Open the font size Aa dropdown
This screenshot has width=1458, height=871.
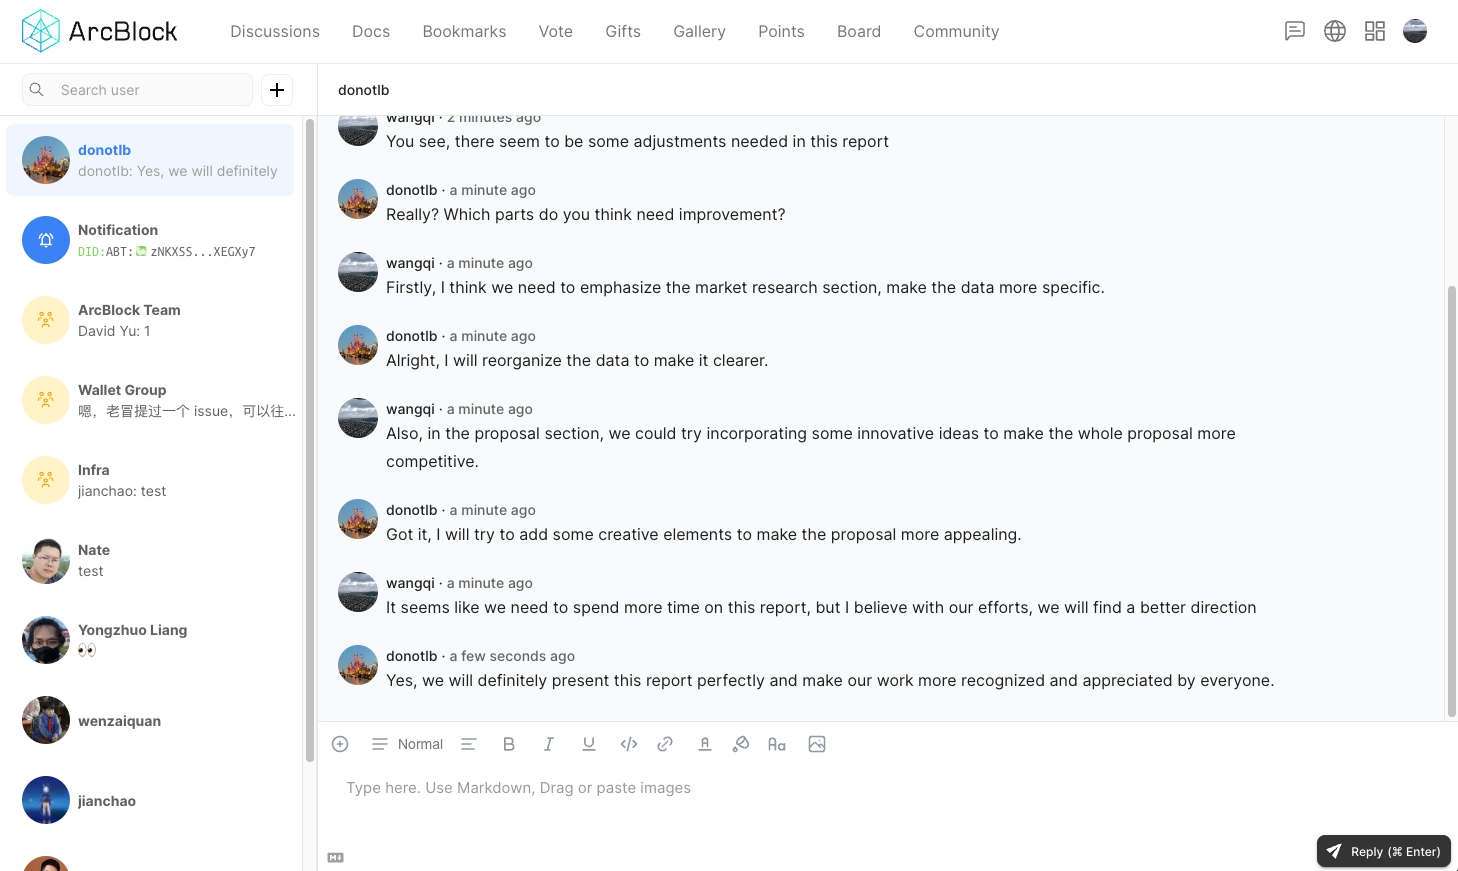(777, 744)
